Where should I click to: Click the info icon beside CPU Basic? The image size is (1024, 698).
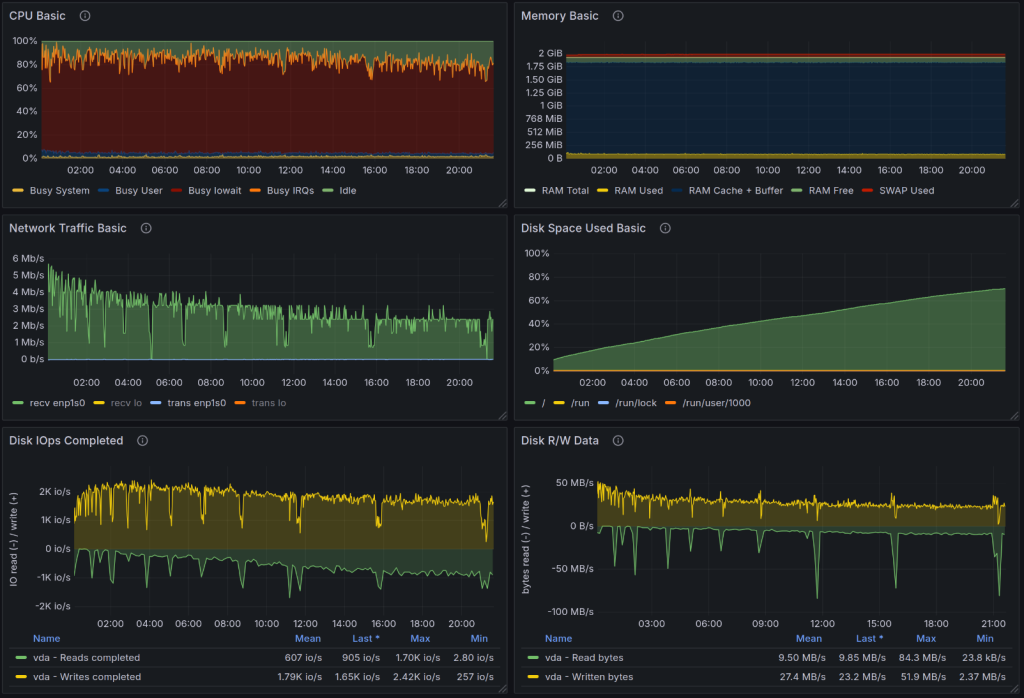[85, 16]
